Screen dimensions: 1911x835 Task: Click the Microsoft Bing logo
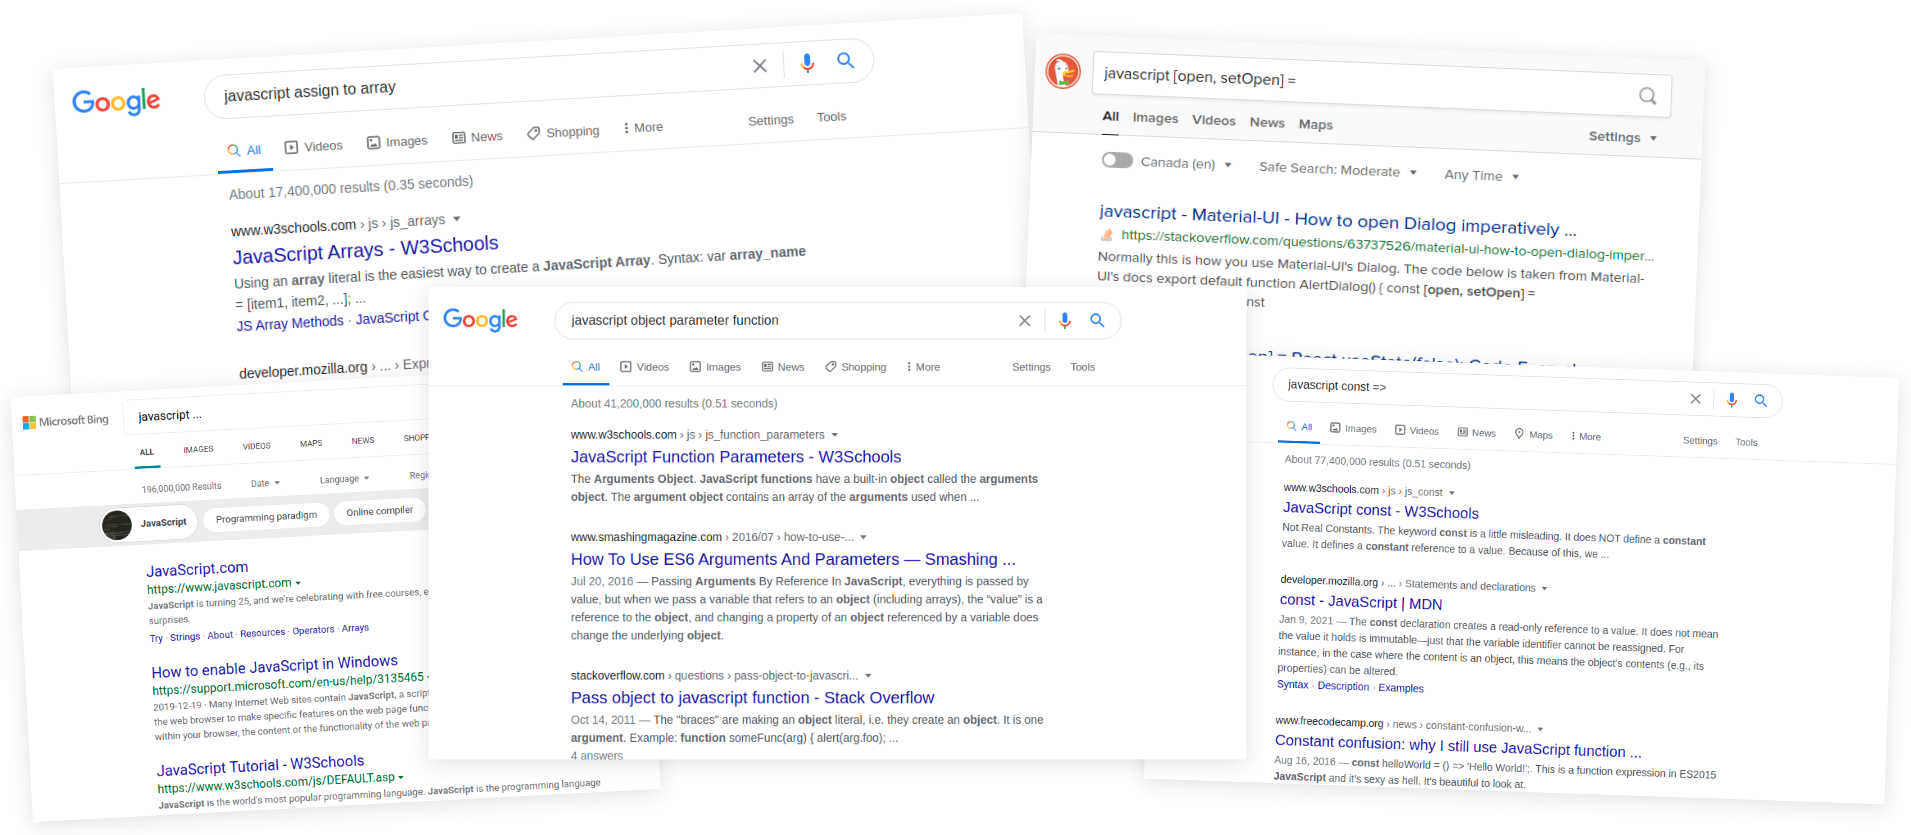pyautogui.click(x=66, y=421)
